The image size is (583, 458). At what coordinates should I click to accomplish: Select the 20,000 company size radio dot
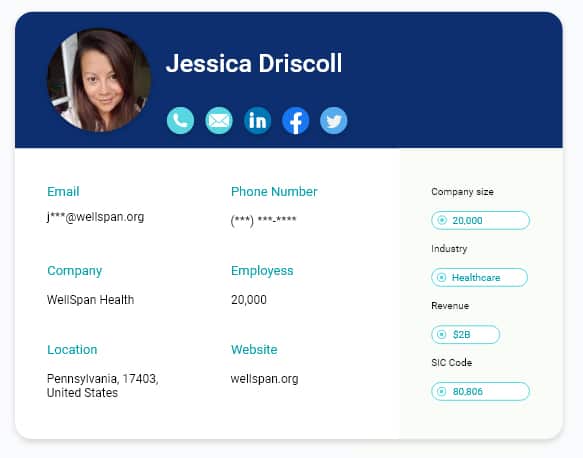coord(442,220)
